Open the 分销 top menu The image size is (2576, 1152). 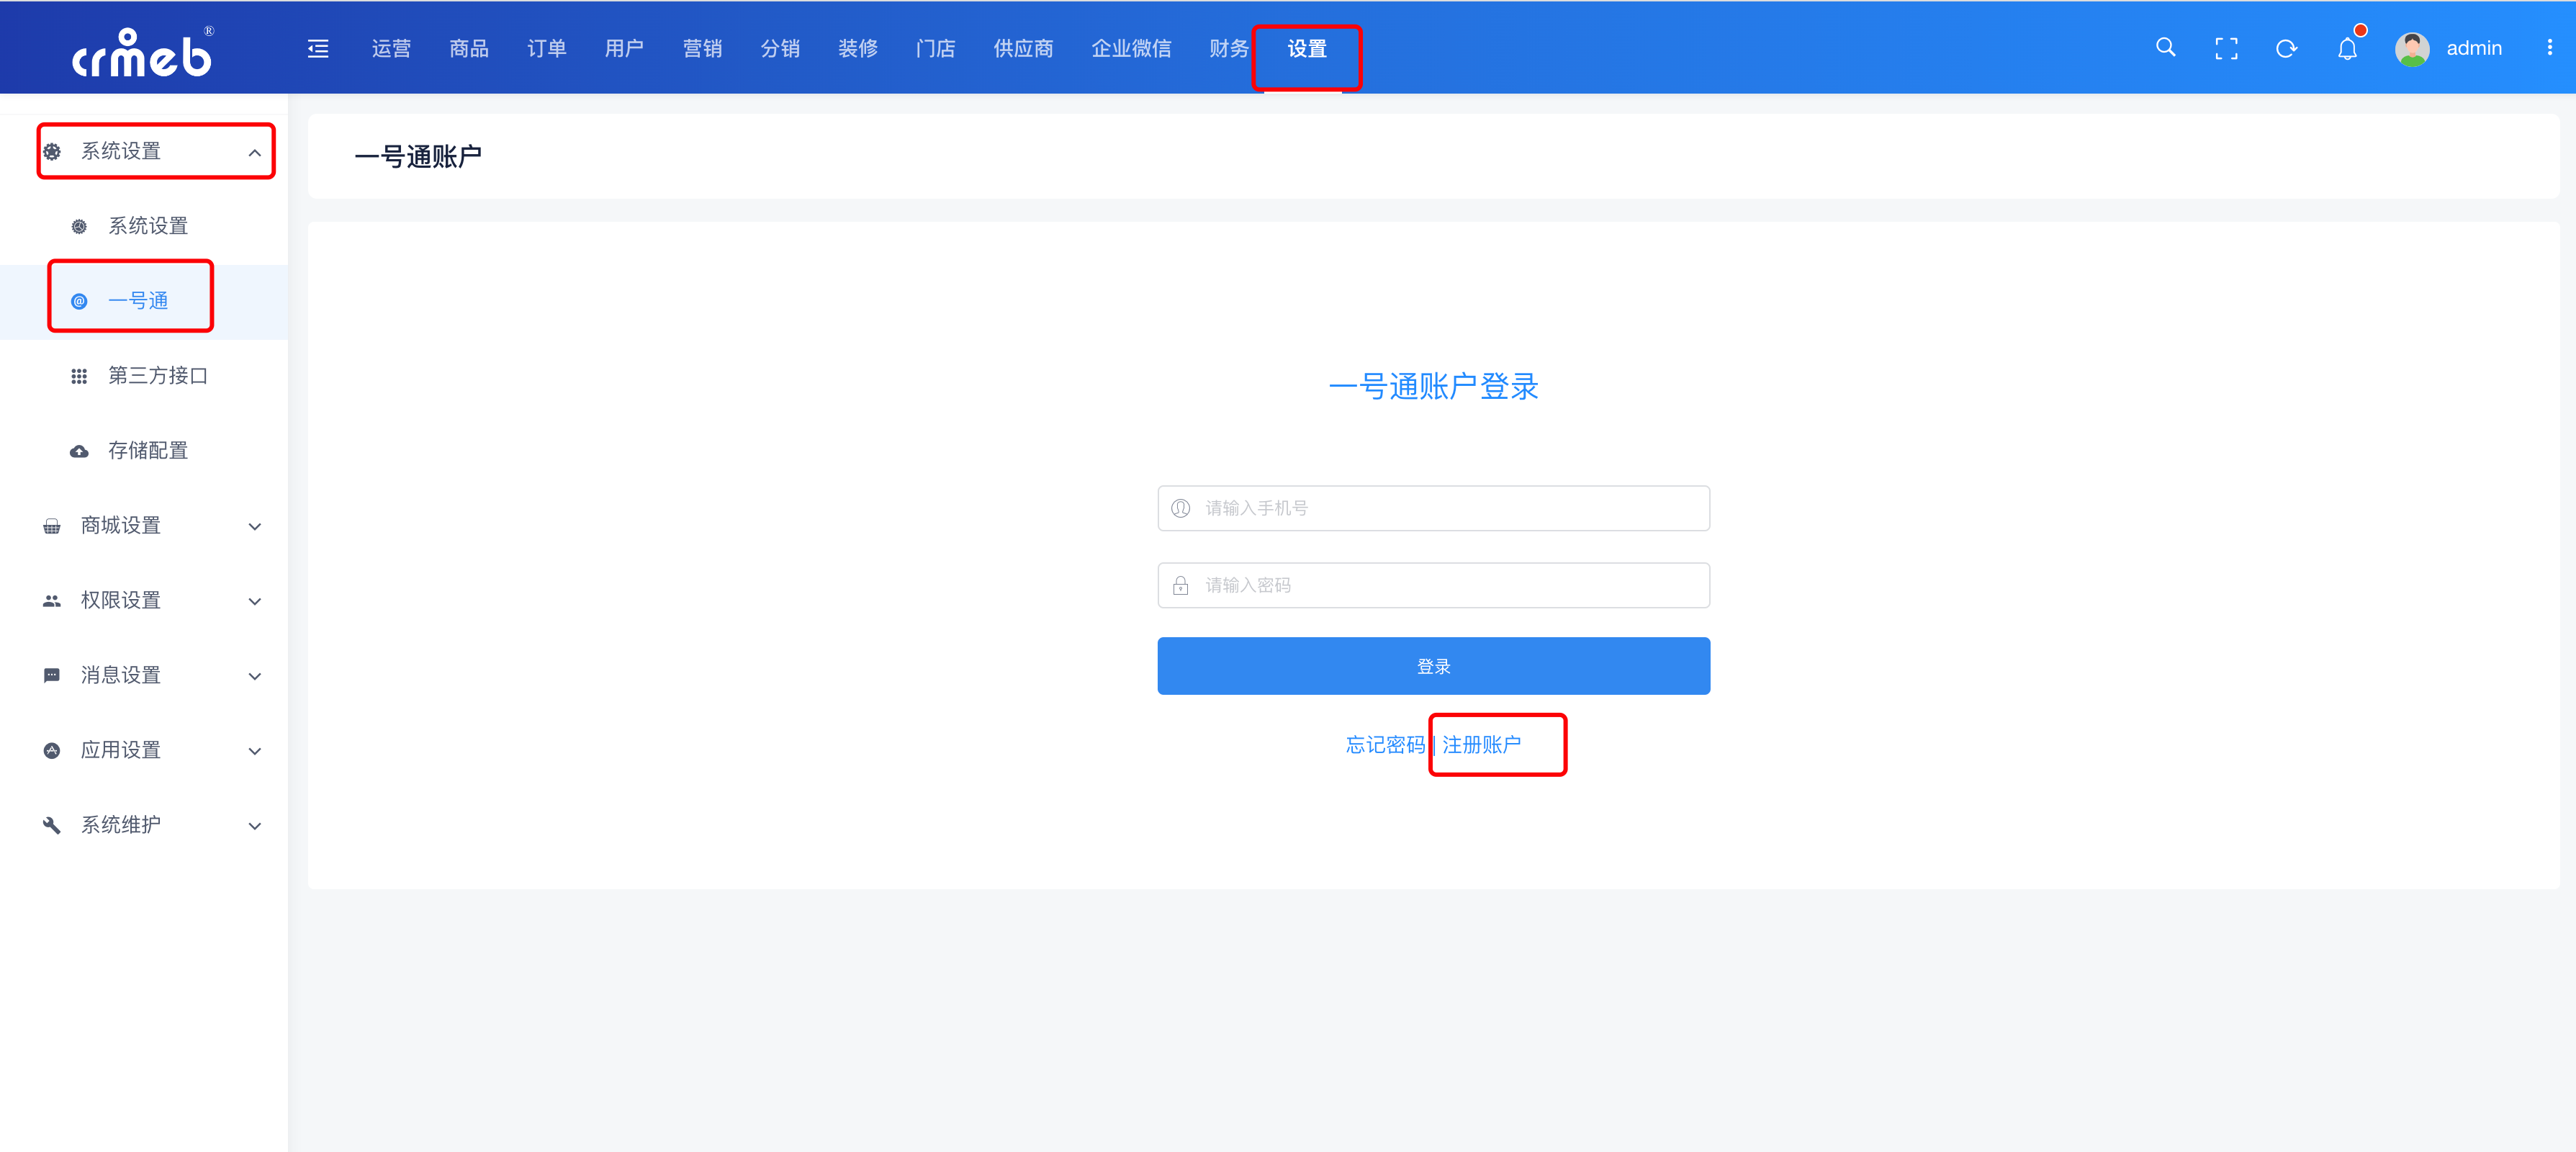(x=780, y=49)
